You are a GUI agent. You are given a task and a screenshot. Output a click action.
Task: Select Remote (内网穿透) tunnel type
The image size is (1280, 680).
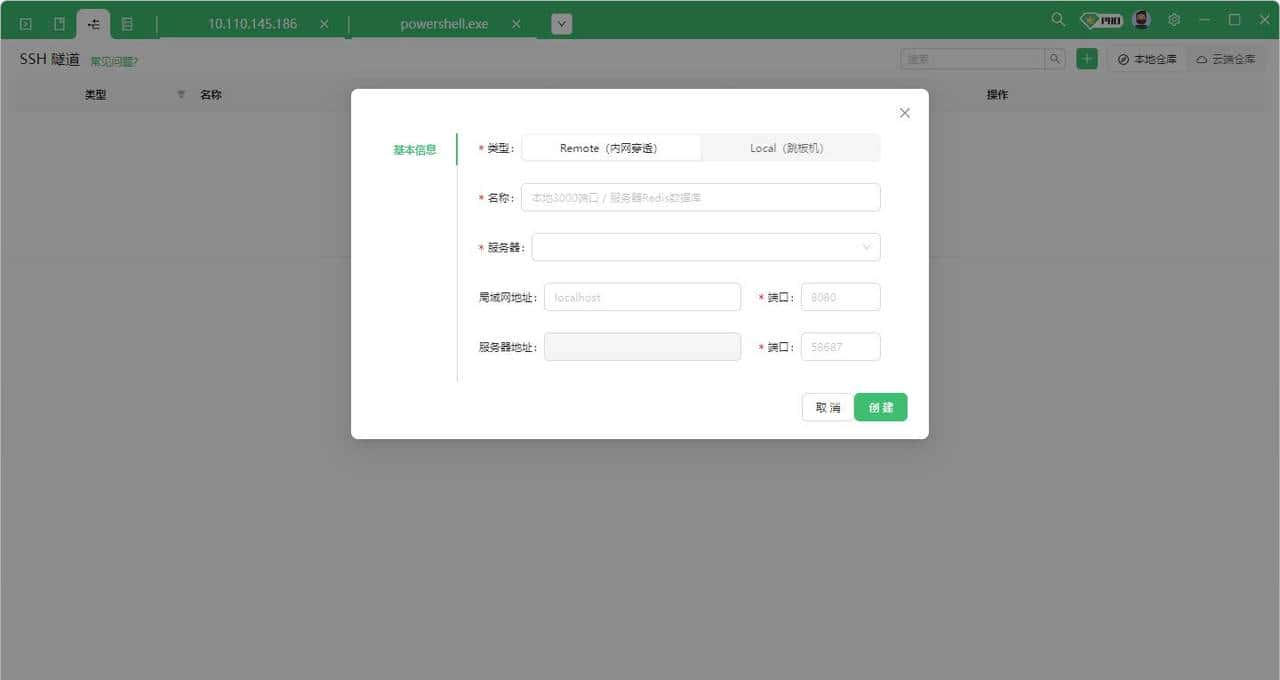pos(611,148)
